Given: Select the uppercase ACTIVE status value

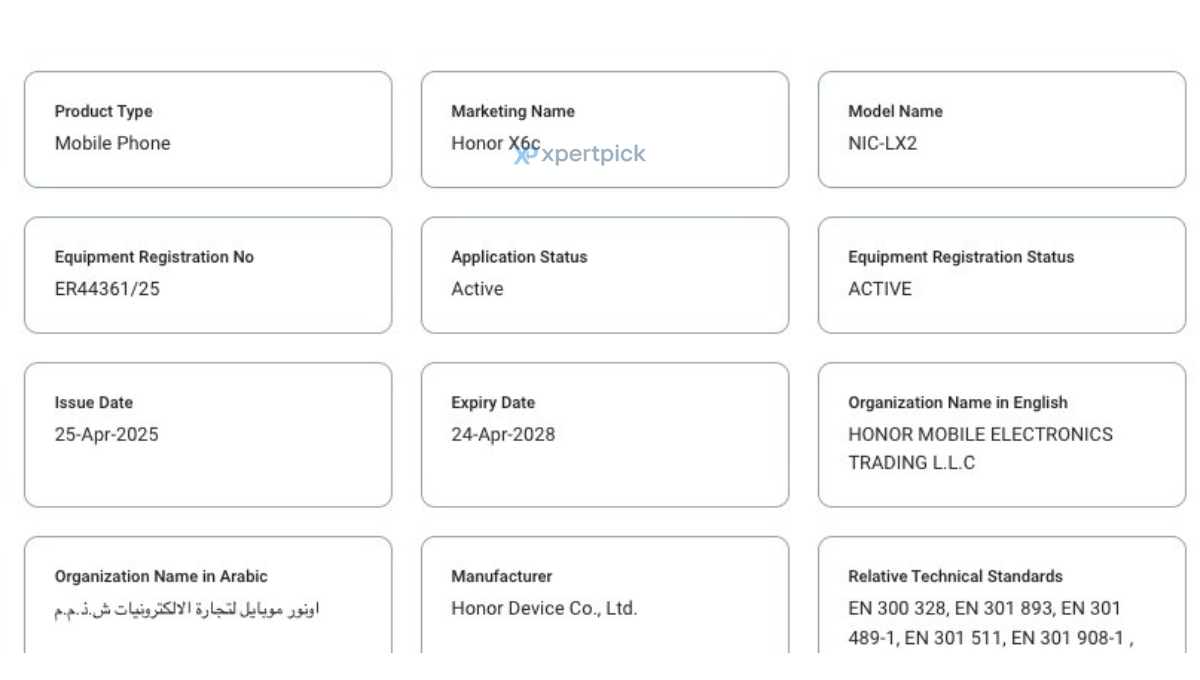Looking at the screenshot, I should 880,289.
